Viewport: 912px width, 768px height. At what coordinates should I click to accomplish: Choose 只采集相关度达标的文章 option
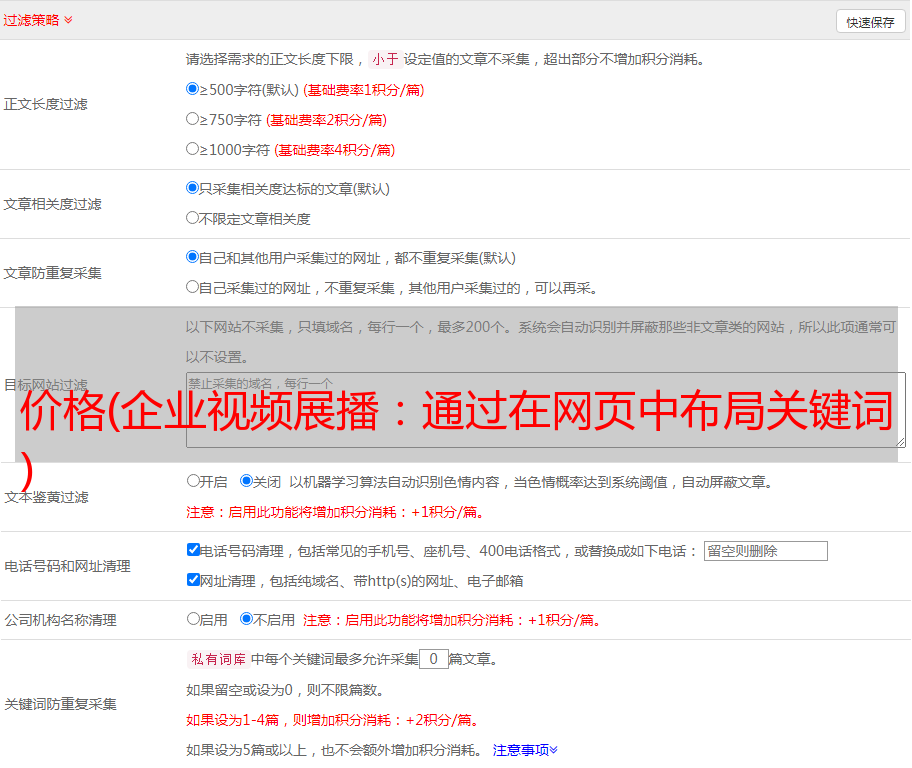(193, 188)
